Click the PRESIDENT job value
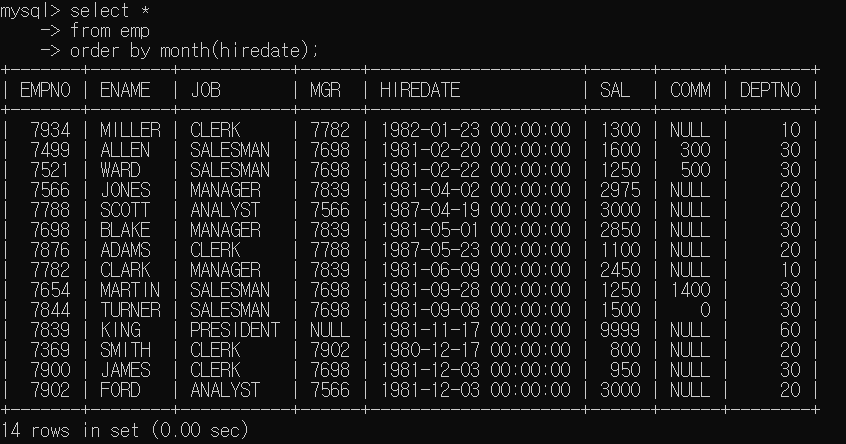Screen dimensions: 846x444 (x=235, y=330)
